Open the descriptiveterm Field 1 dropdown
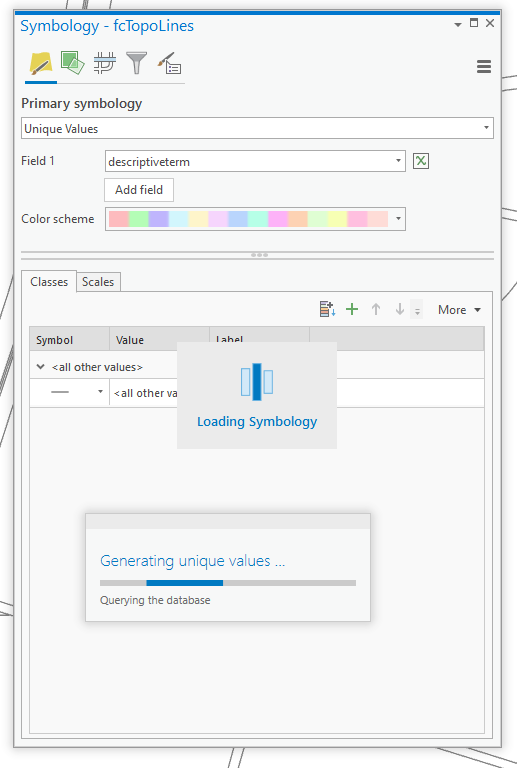 click(x=255, y=161)
